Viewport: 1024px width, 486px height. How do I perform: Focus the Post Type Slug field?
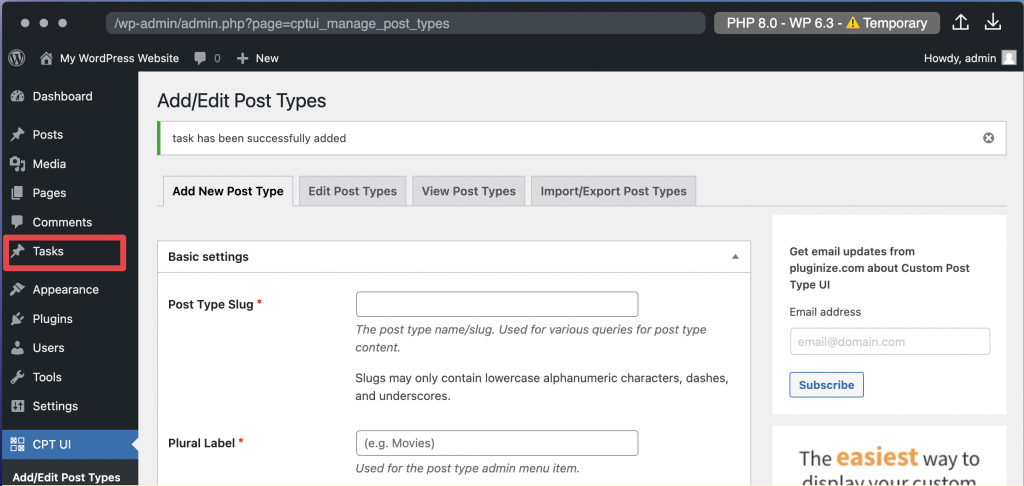[x=497, y=304]
